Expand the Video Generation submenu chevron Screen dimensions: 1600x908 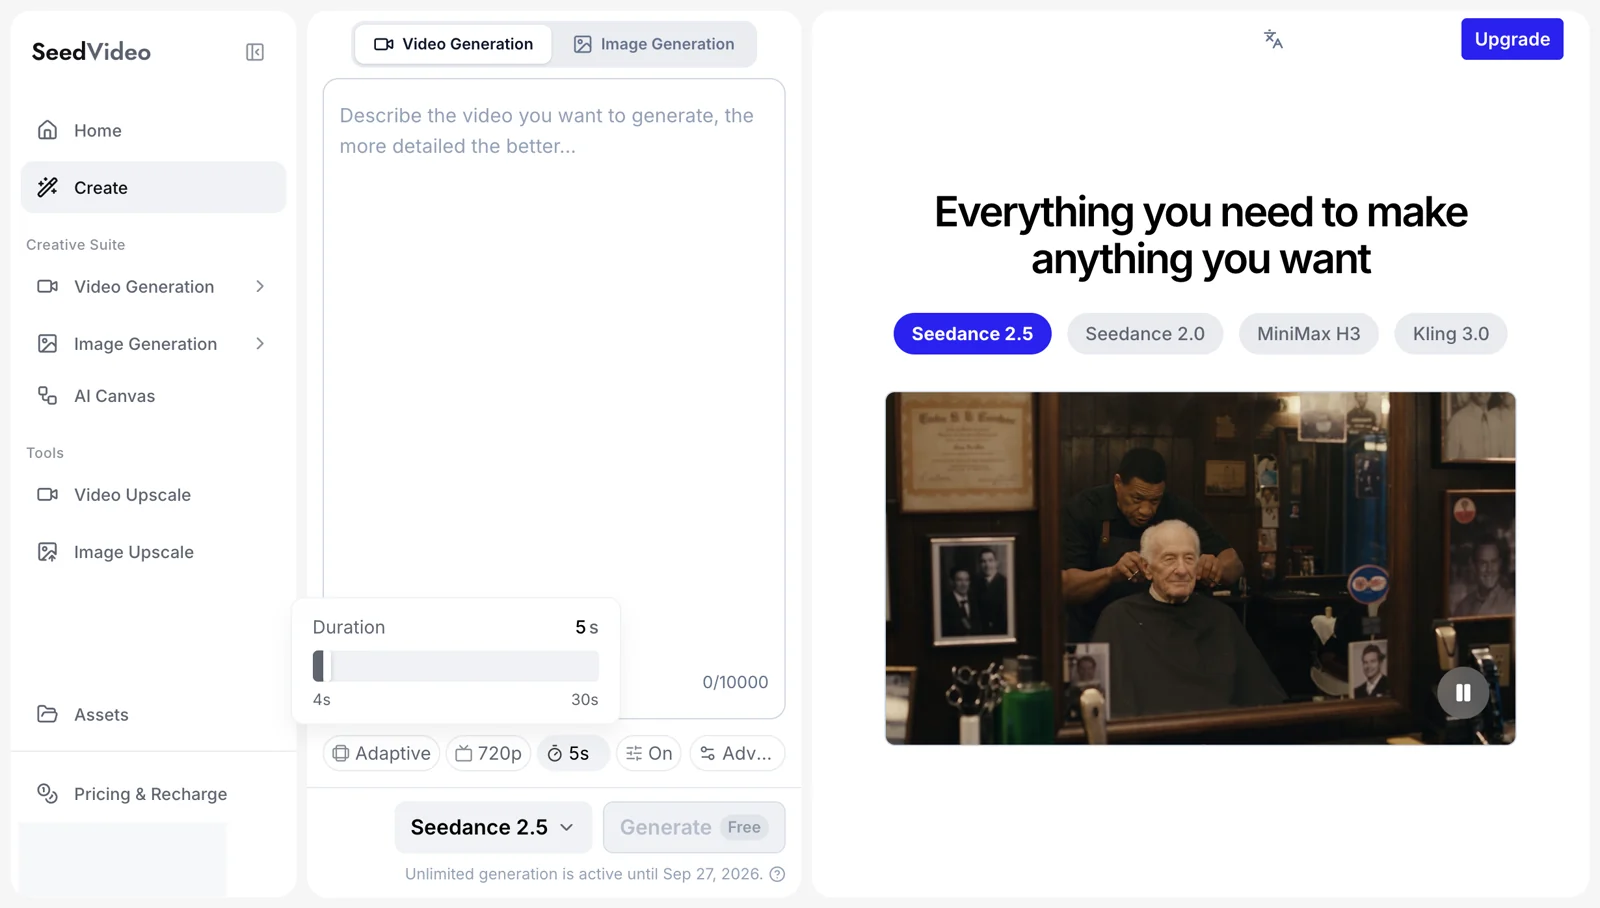pos(260,287)
